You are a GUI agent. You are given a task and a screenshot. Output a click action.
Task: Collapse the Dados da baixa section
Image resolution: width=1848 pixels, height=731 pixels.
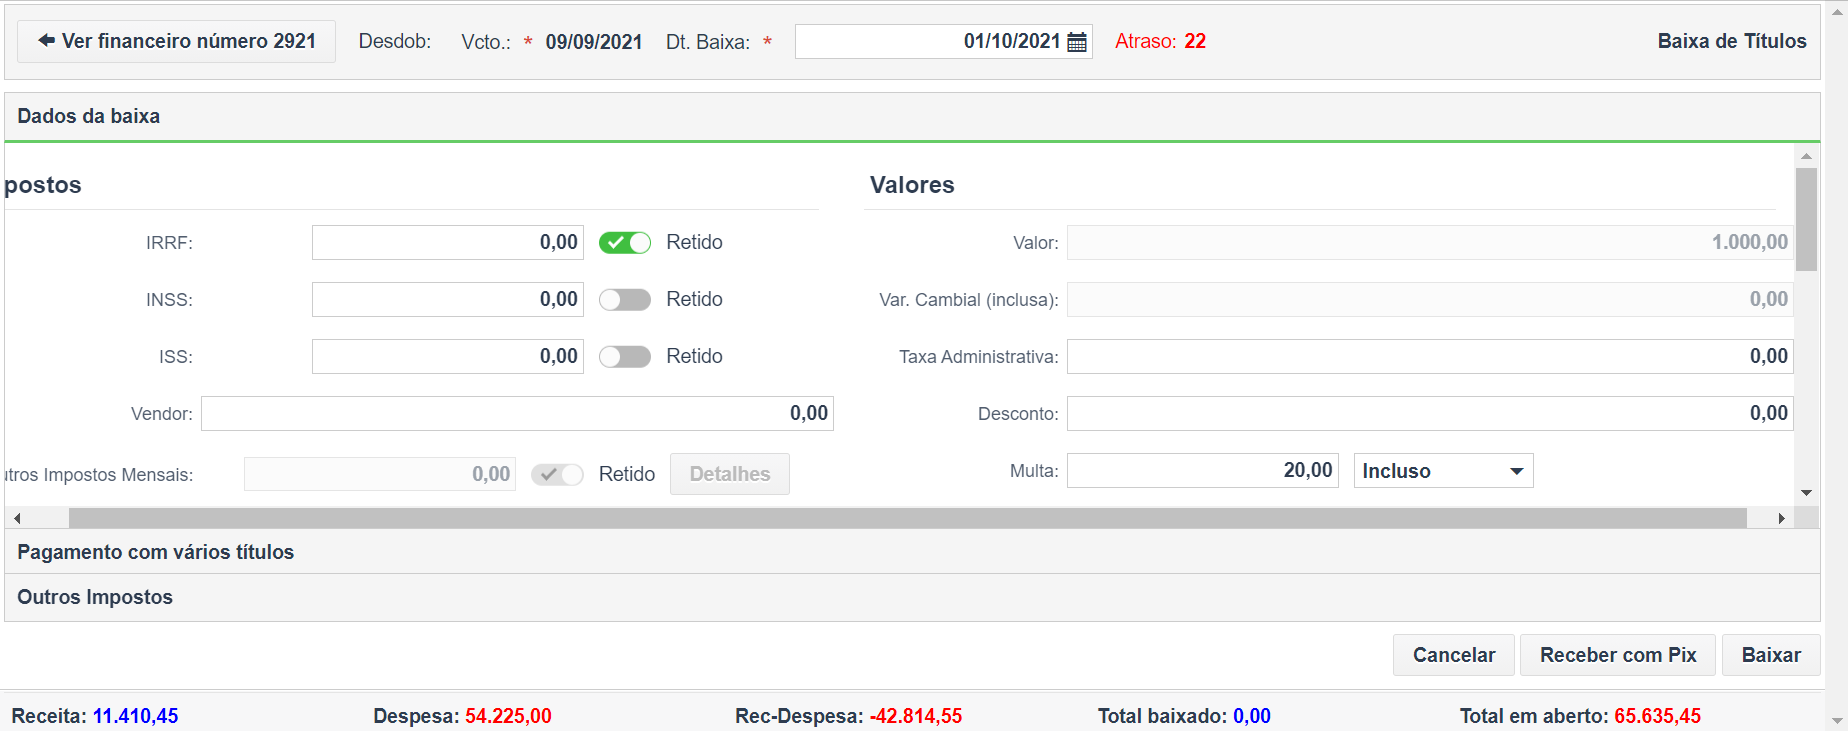click(89, 116)
